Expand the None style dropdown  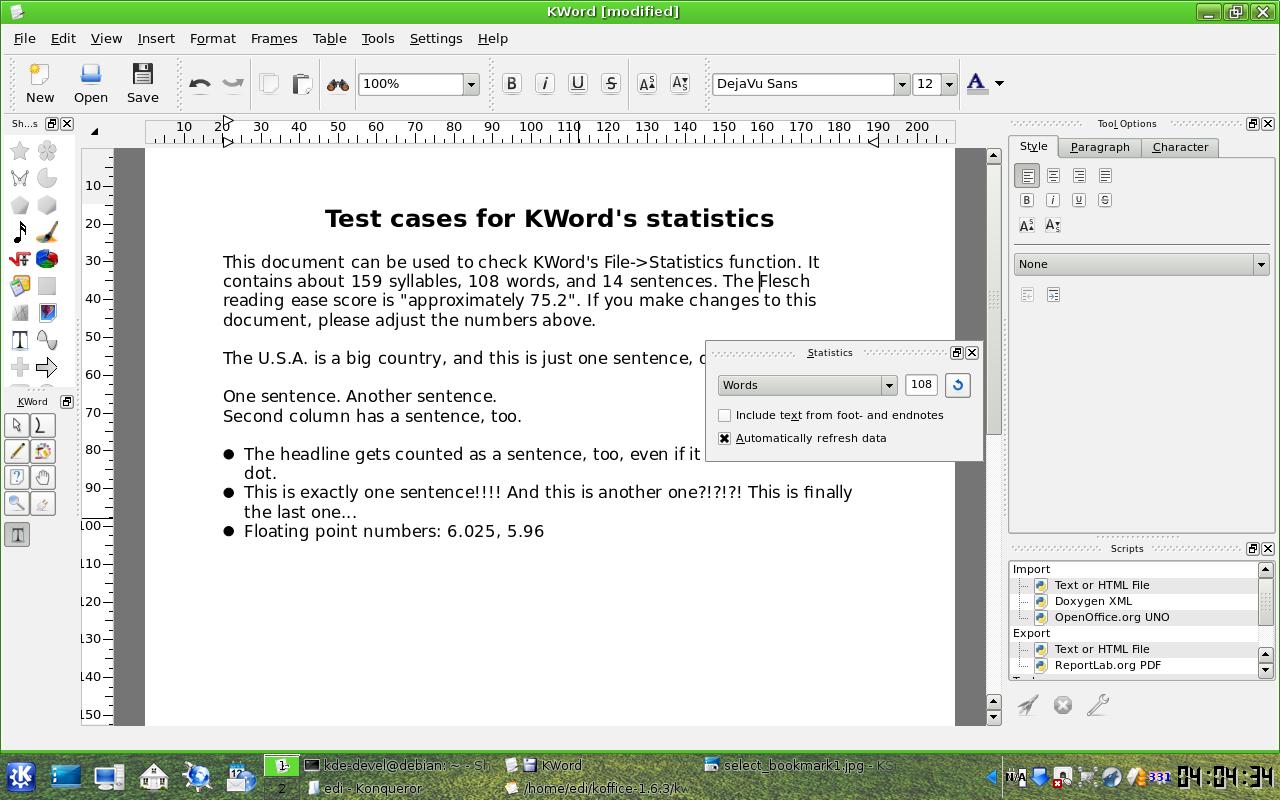tap(1260, 264)
